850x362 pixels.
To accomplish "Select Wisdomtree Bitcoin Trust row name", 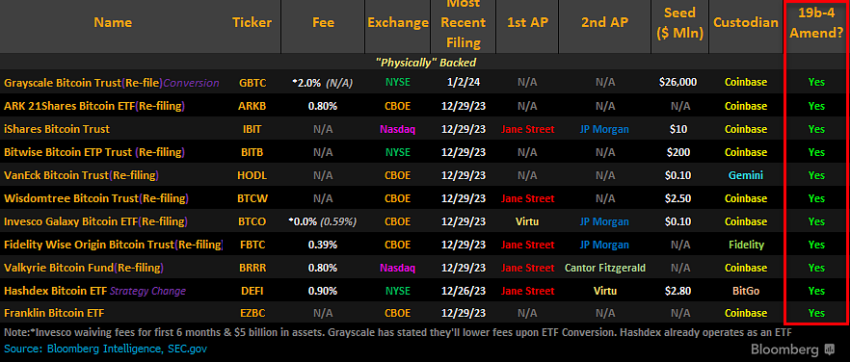I will click(96, 198).
